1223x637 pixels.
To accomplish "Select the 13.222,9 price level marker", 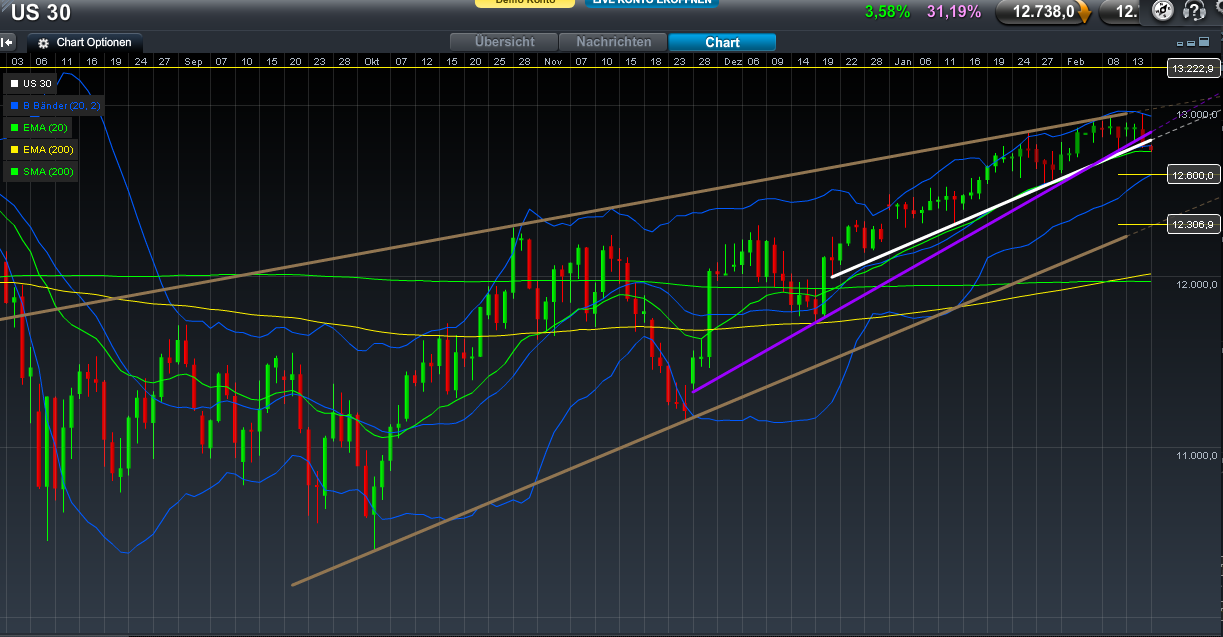I will pos(1193,68).
